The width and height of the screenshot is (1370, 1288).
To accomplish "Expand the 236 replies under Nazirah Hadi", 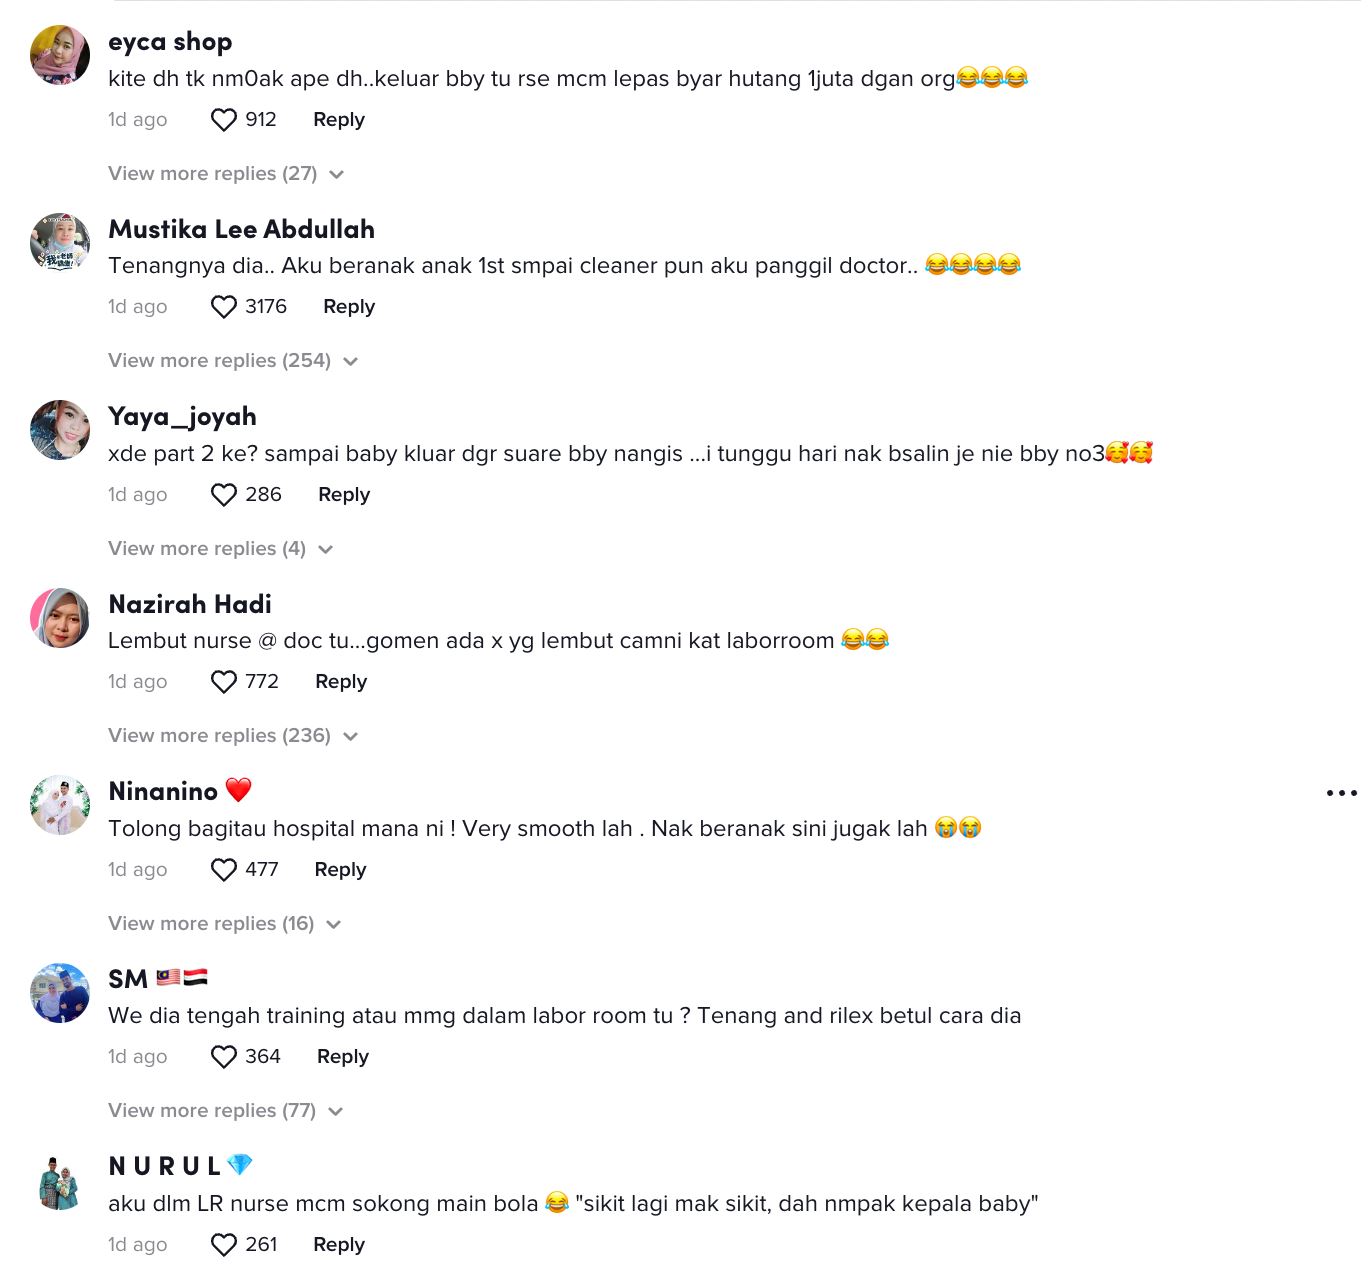I will coord(219,735).
